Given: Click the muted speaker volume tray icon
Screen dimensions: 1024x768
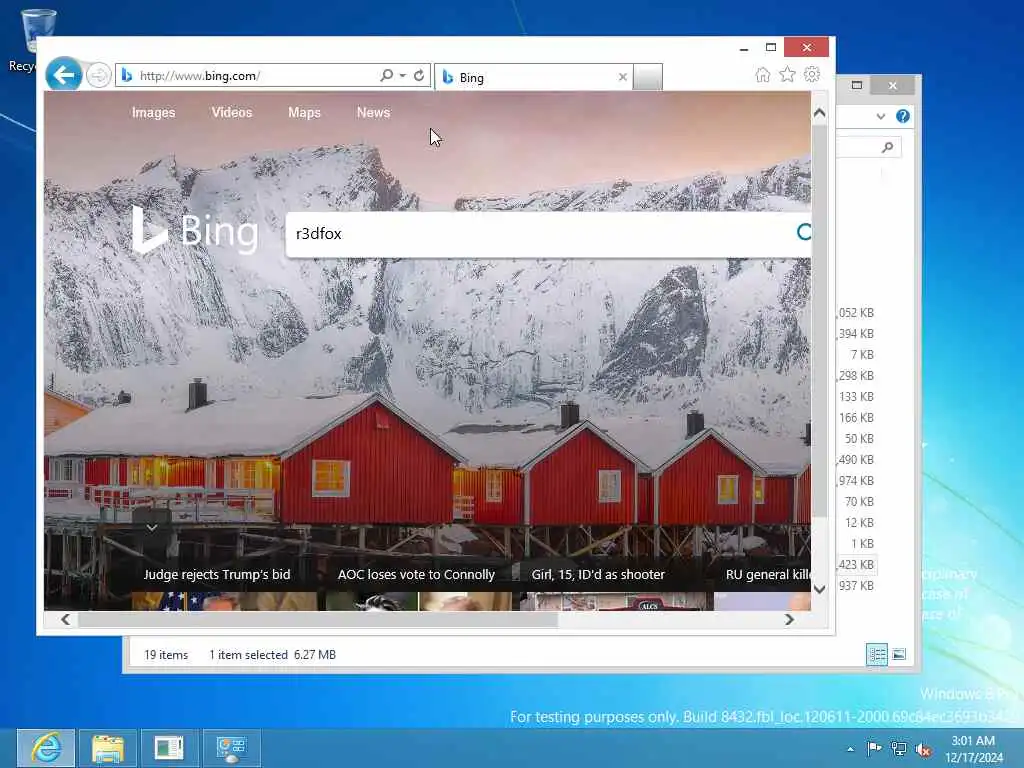Looking at the screenshot, I should pyautogui.click(x=923, y=750).
